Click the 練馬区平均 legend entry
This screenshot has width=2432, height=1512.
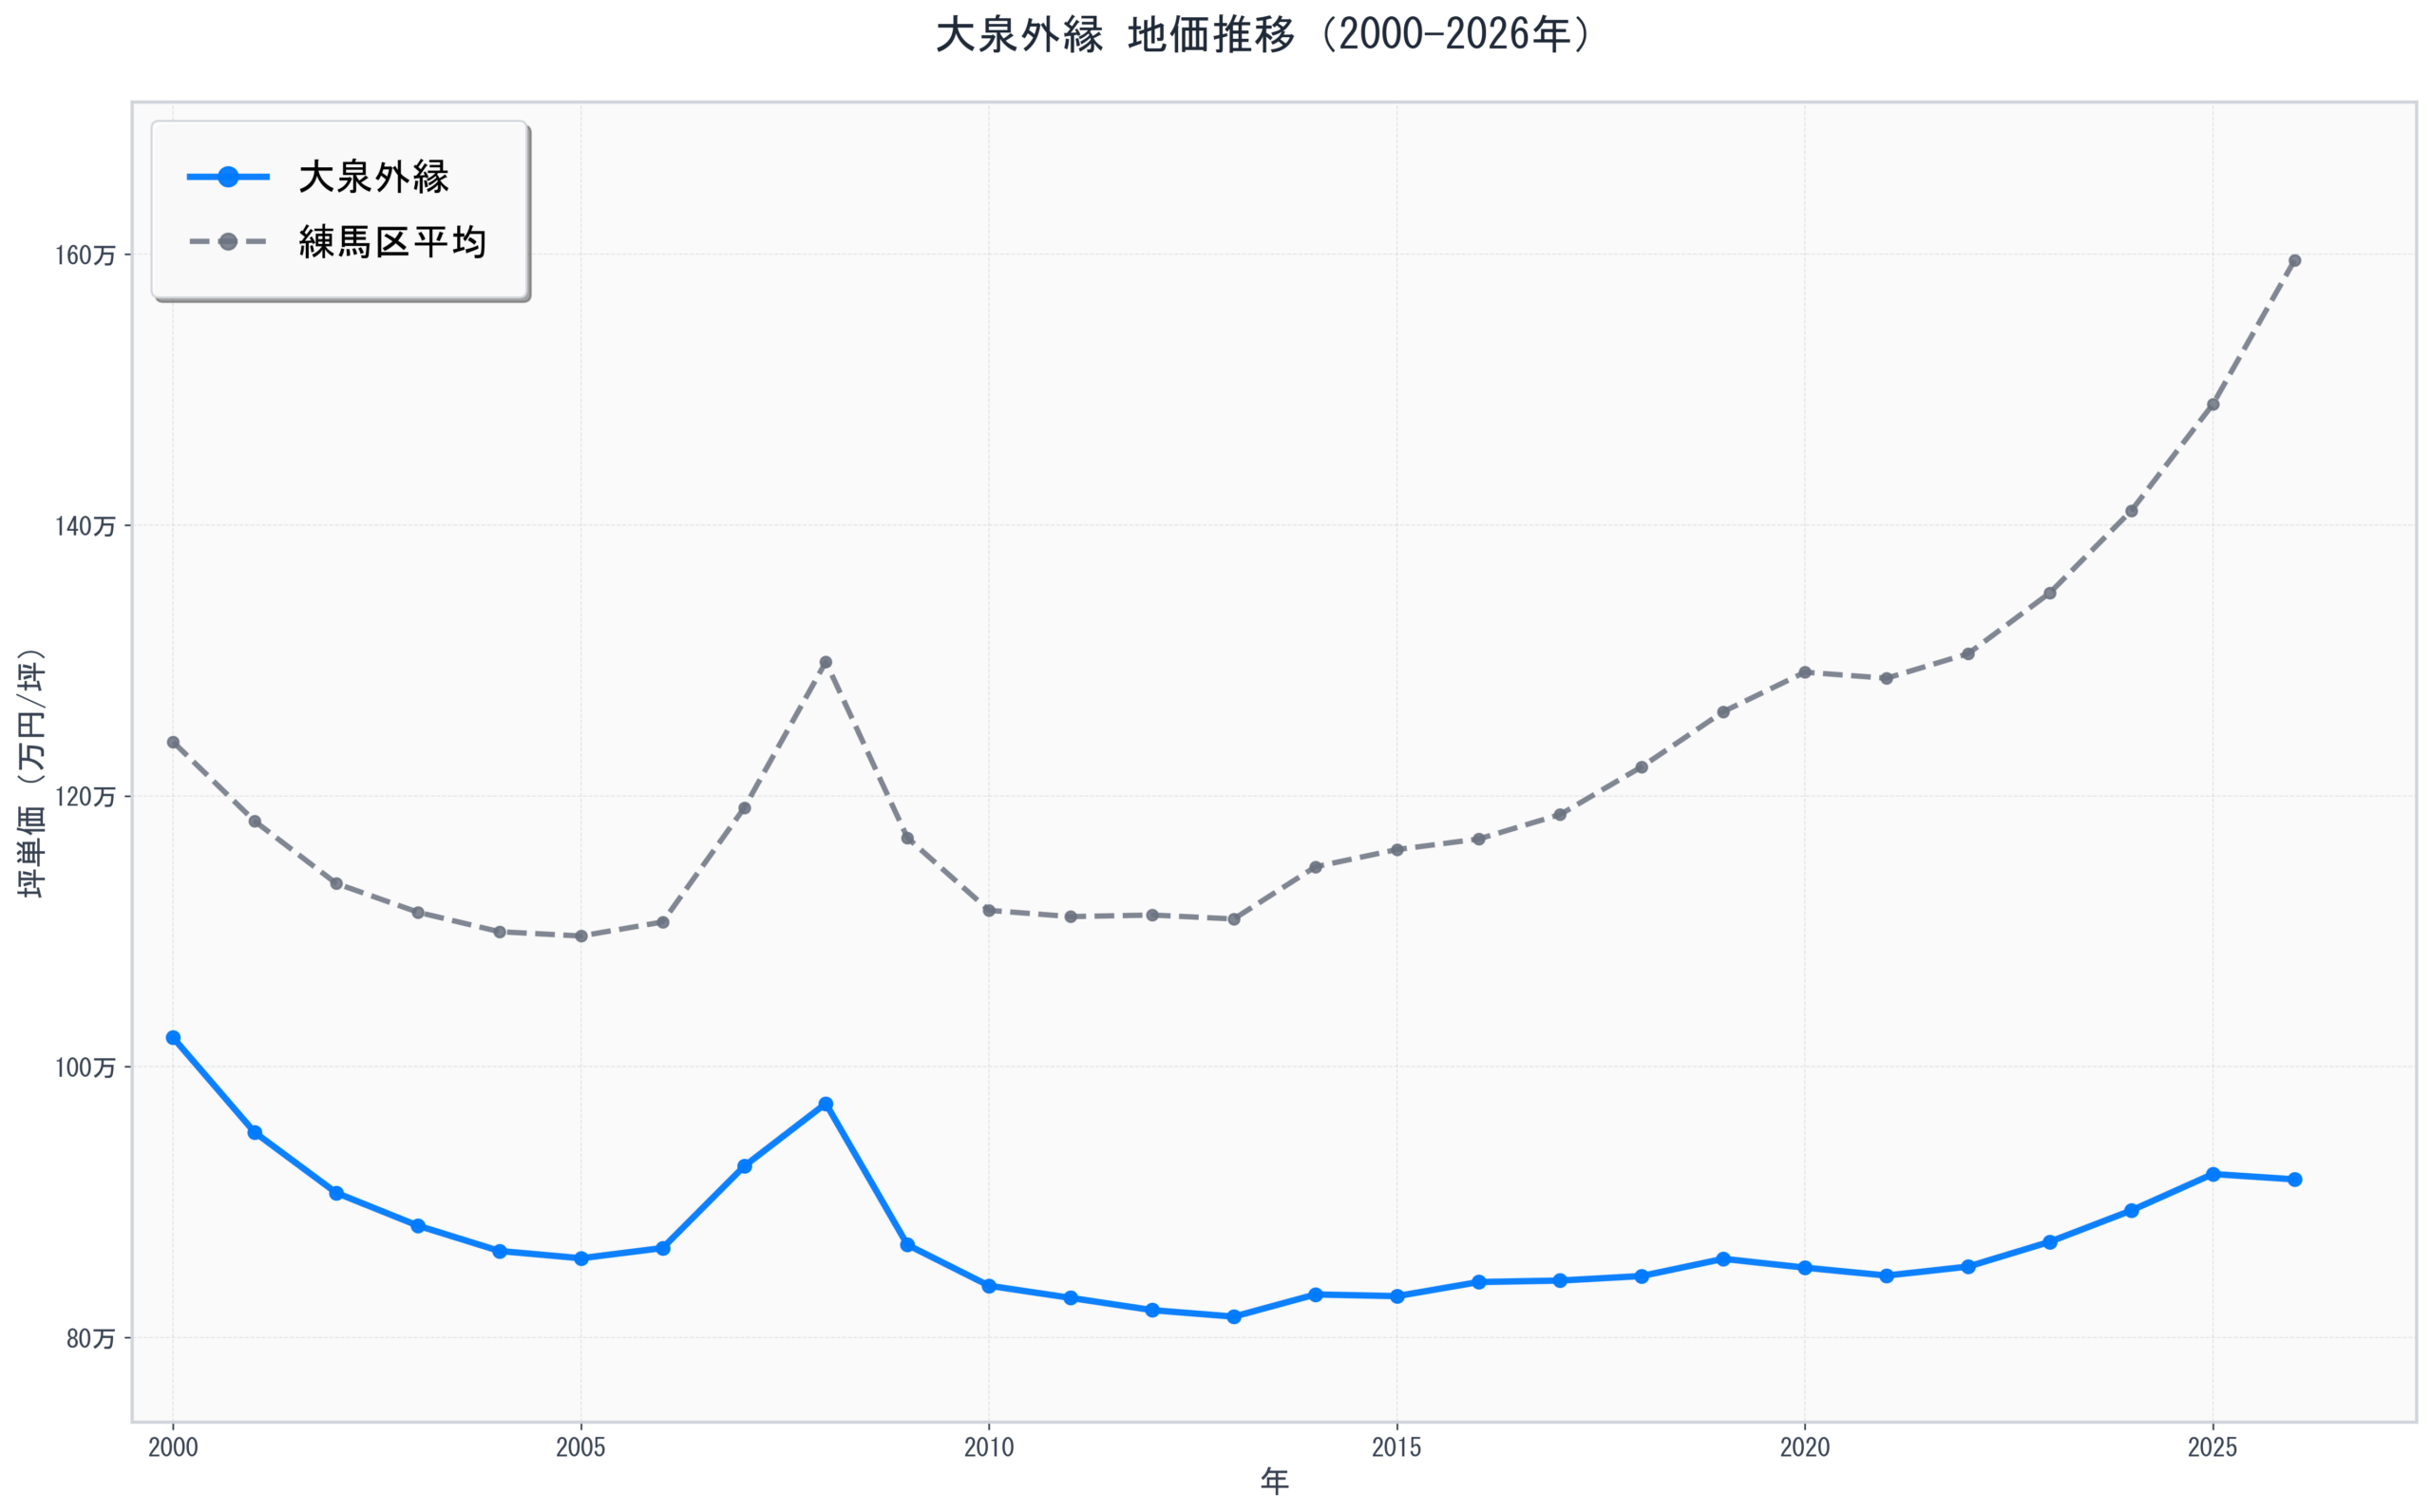(392, 242)
